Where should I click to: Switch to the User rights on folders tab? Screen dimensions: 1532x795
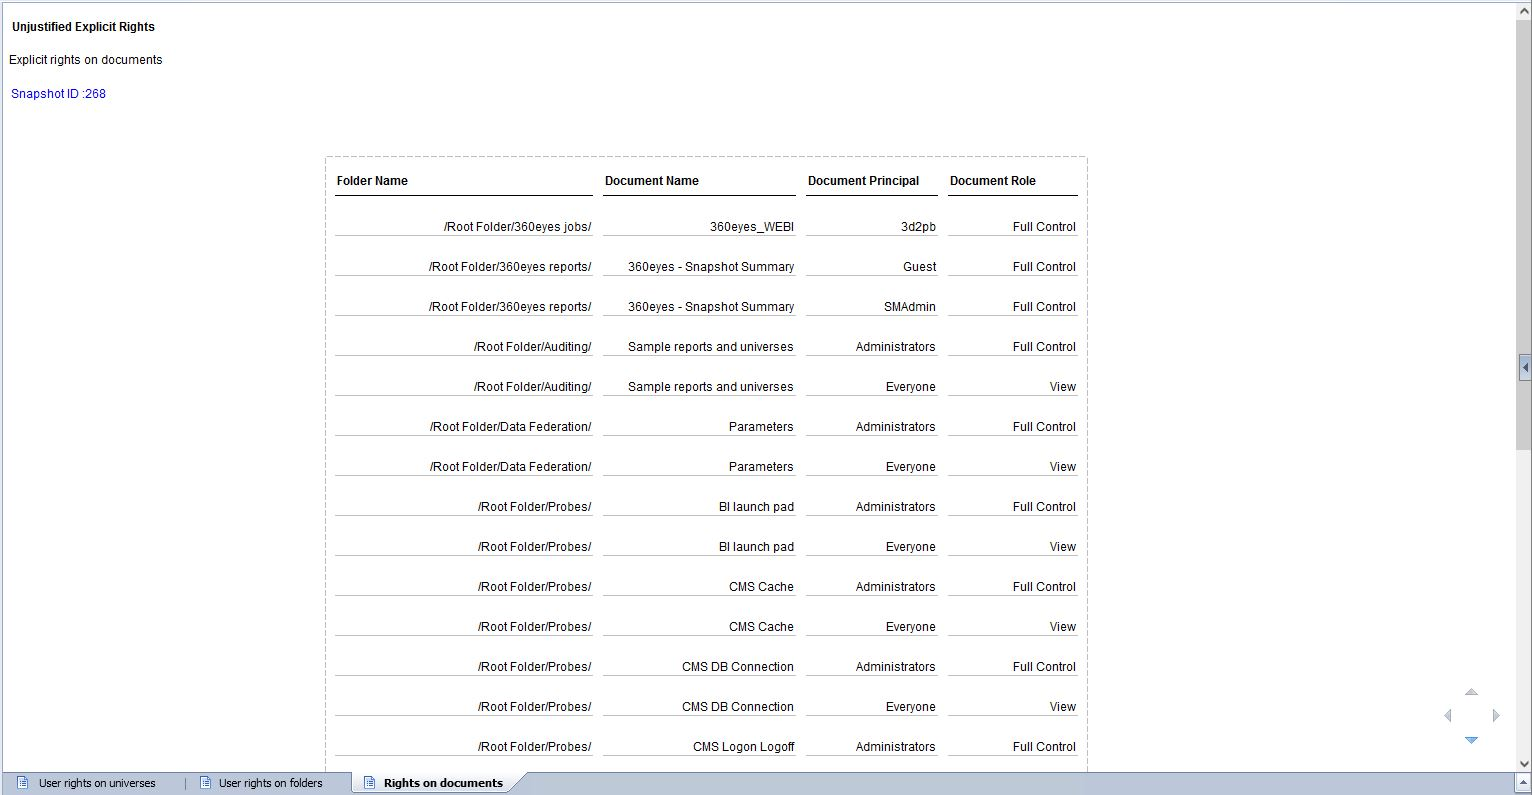(x=270, y=783)
